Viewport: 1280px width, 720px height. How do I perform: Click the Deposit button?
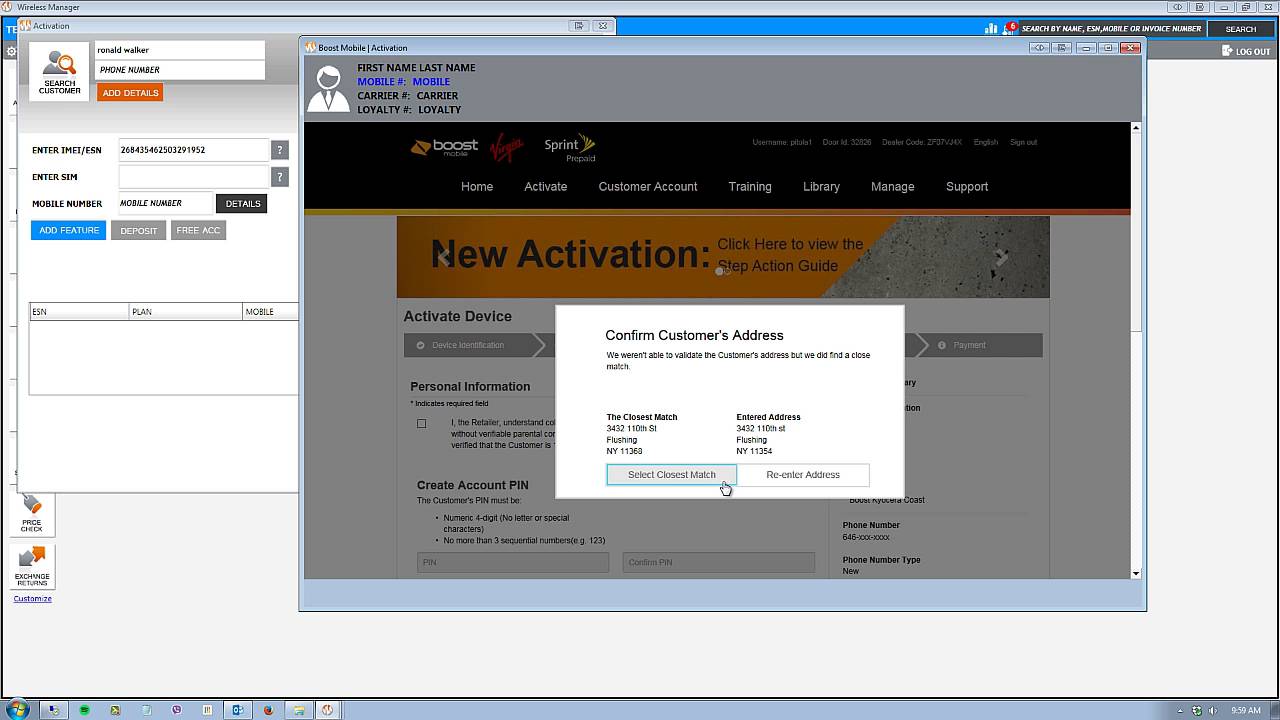click(x=139, y=231)
